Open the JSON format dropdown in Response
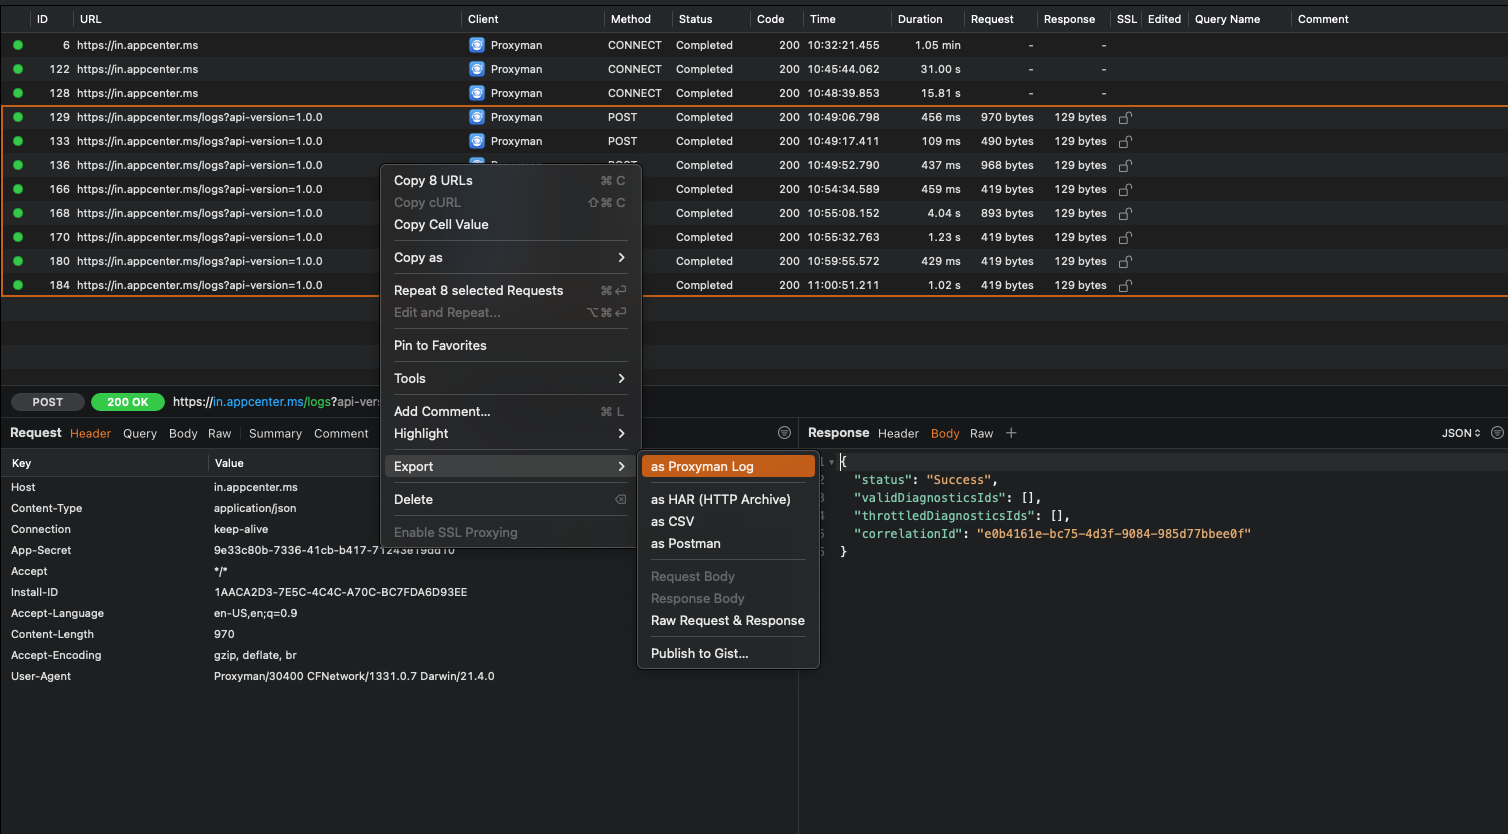The width and height of the screenshot is (1508, 834). click(x=1461, y=433)
